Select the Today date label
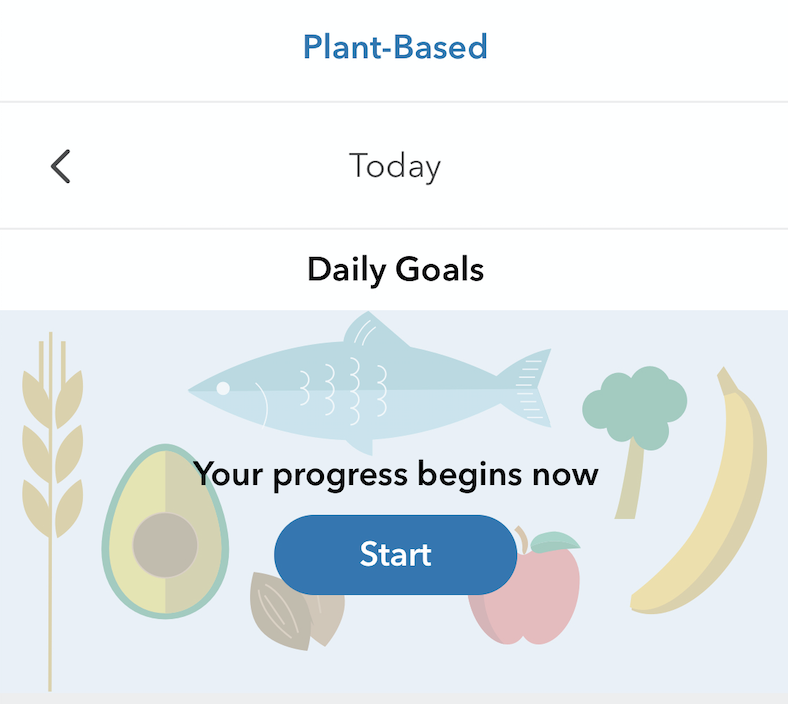This screenshot has height=704, width=788. [x=395, y=166]
